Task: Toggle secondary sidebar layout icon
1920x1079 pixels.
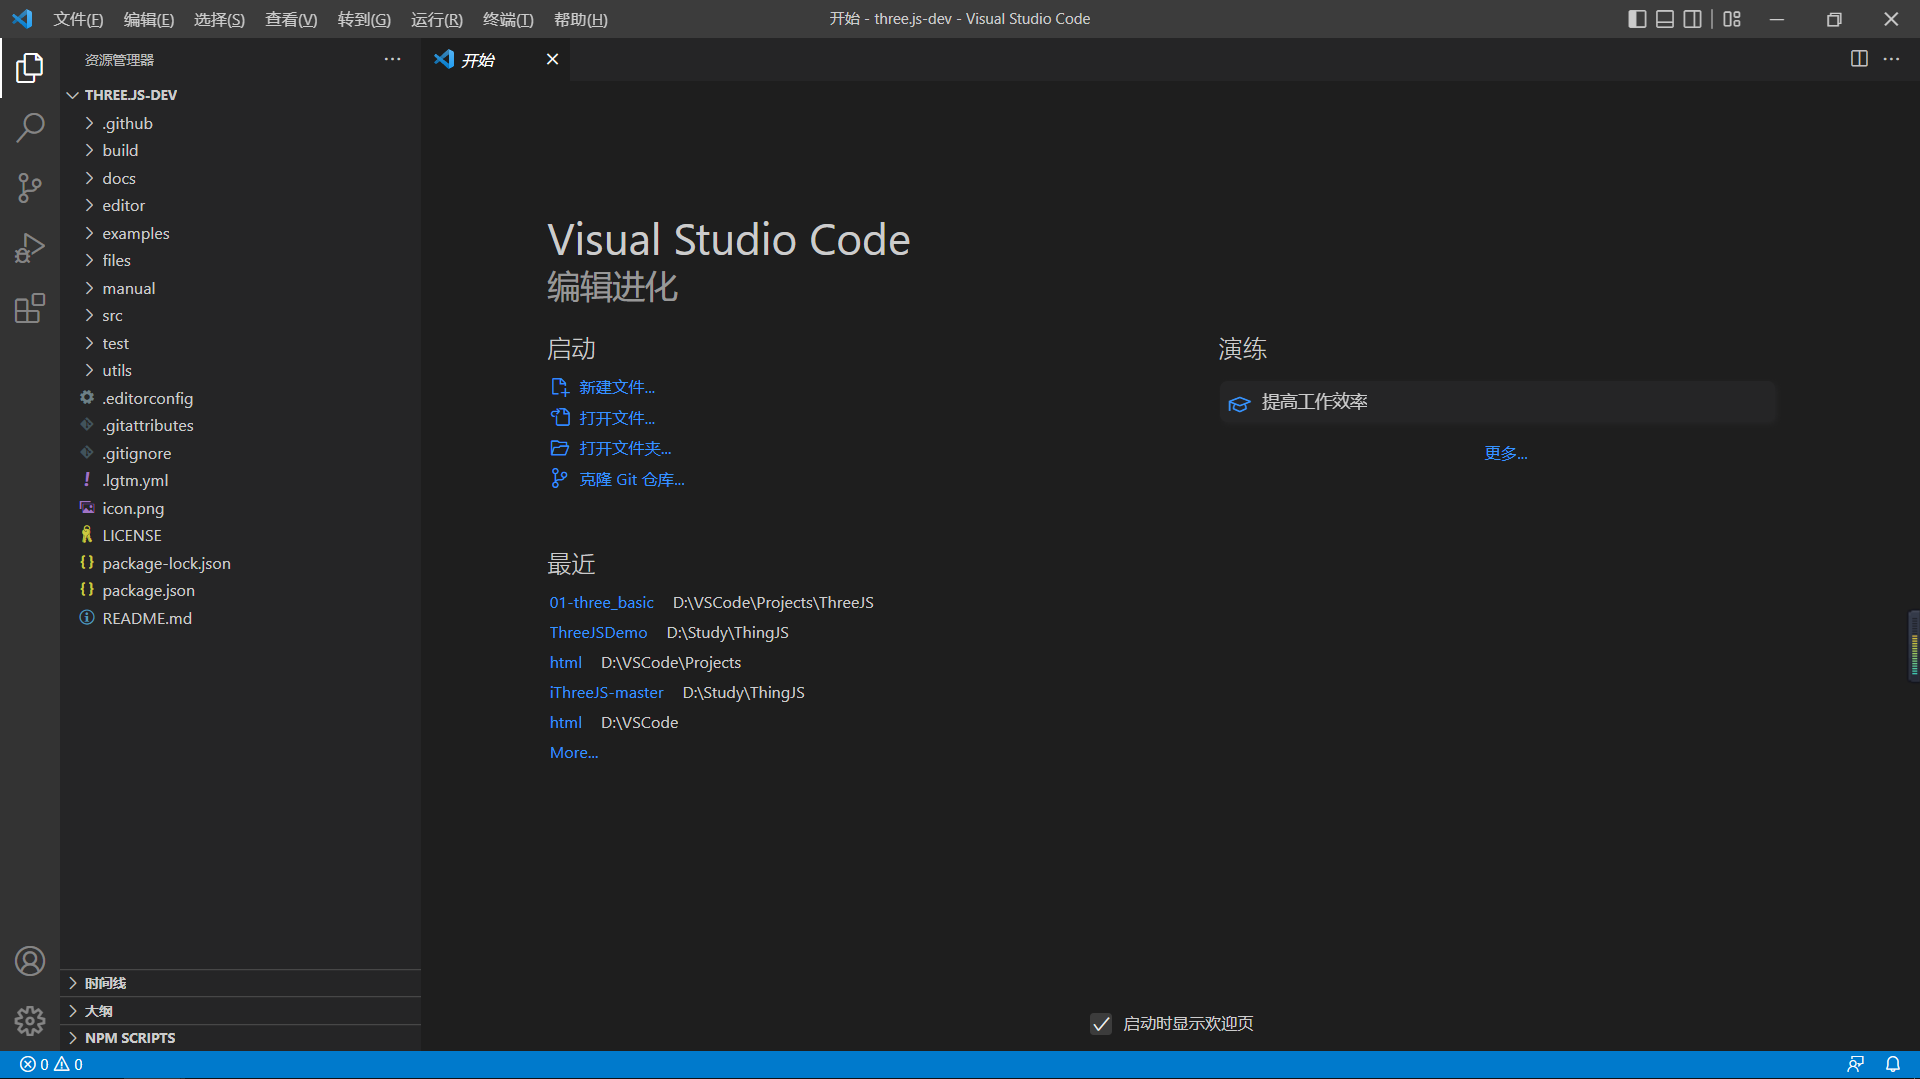Action: pos(1693,19)
